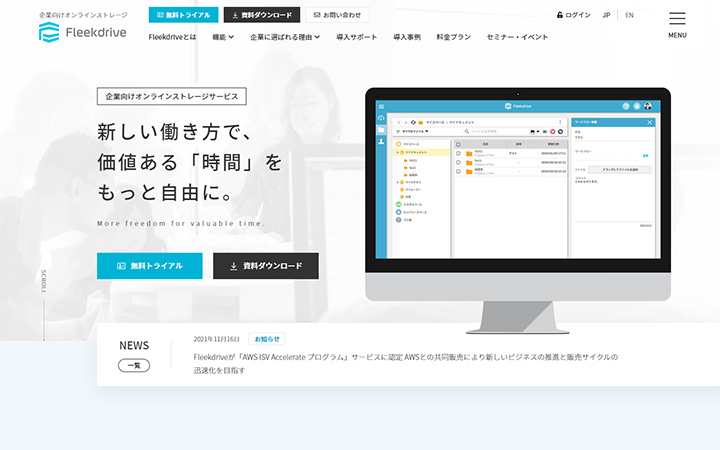Open the 料金プラン menu item
The width and height of the screenshot is (720, 450).
click(454, 37)
